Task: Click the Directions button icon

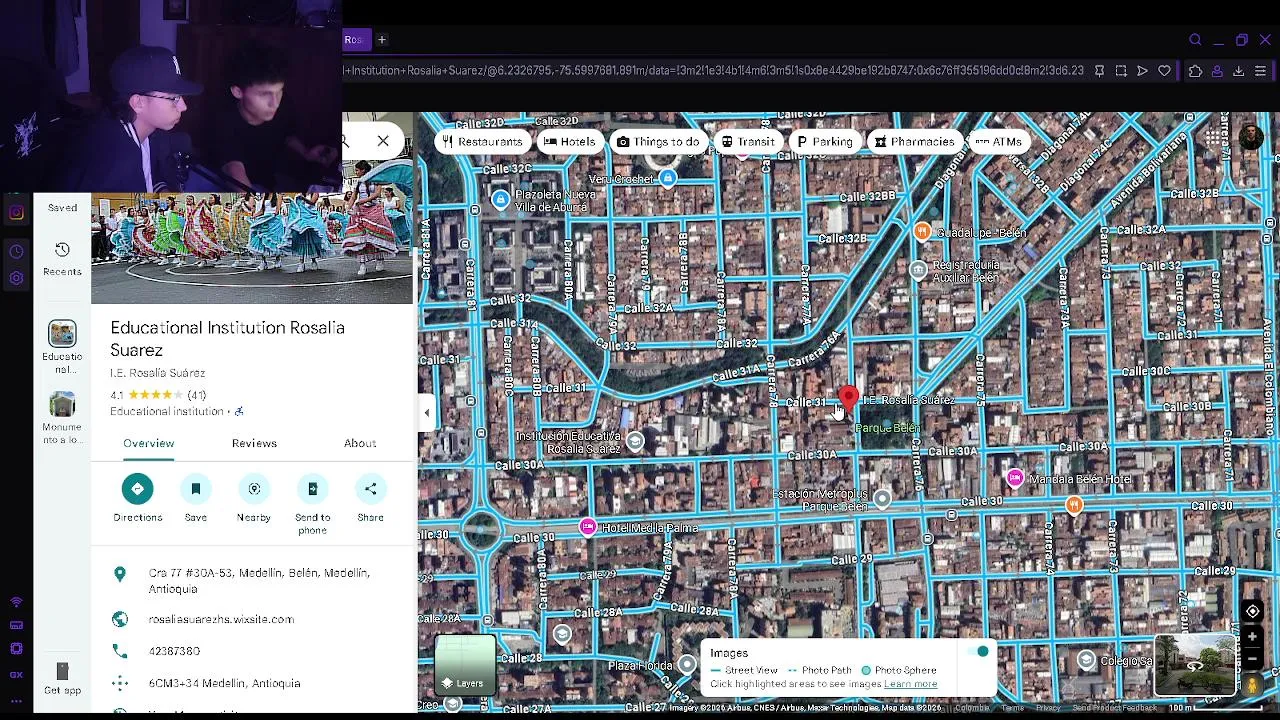Action: [138, 488]
